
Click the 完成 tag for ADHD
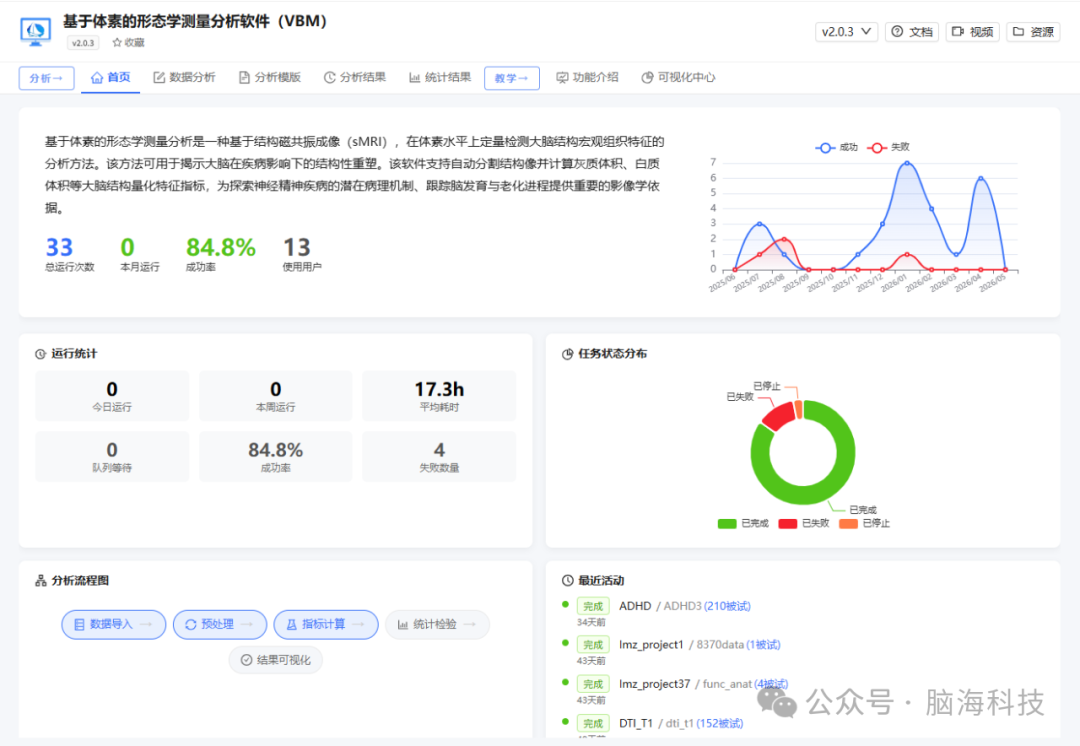(593, 606)
